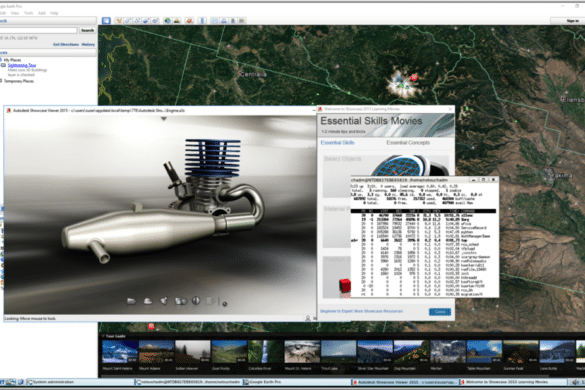The width and height of the screenshot is (585, 390).
Task: Collapse the Tour Guide panel arrow
Action: click(x=103, y=336)
